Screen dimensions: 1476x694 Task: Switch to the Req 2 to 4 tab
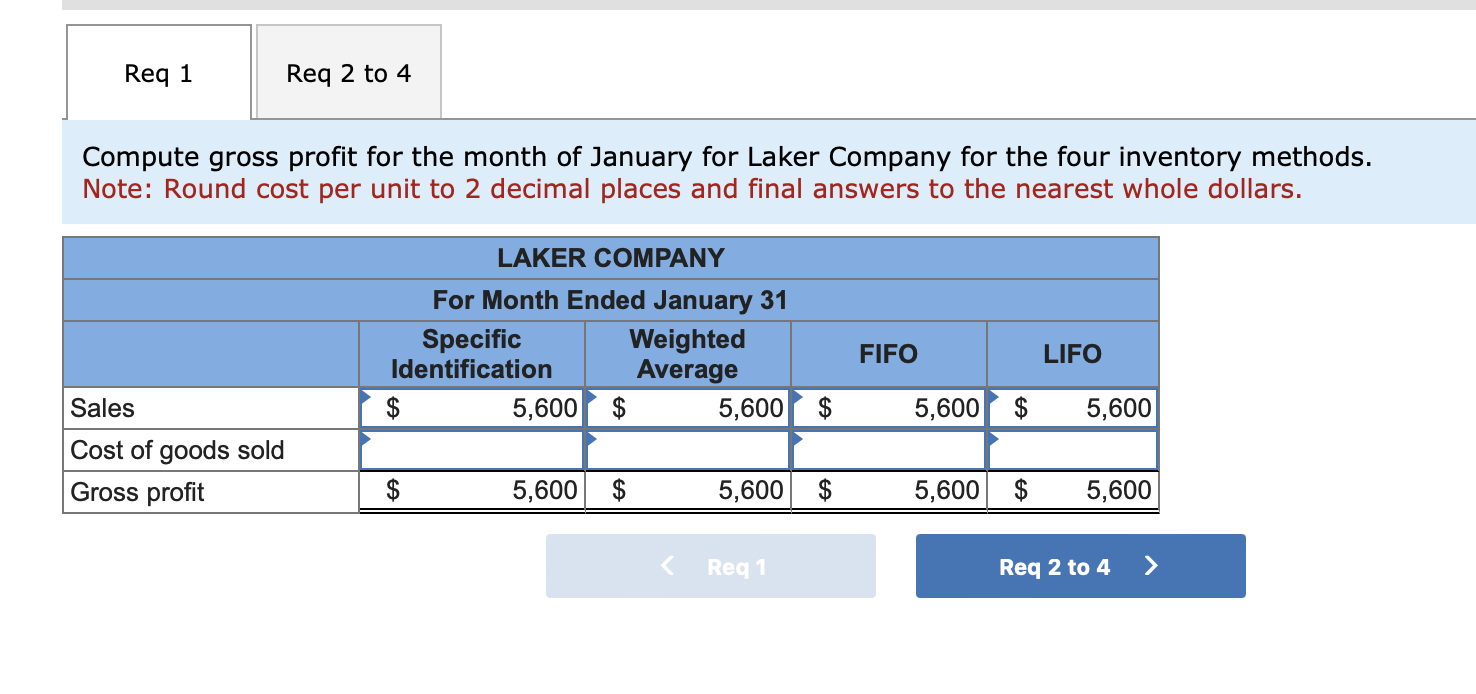coord(348,71)
